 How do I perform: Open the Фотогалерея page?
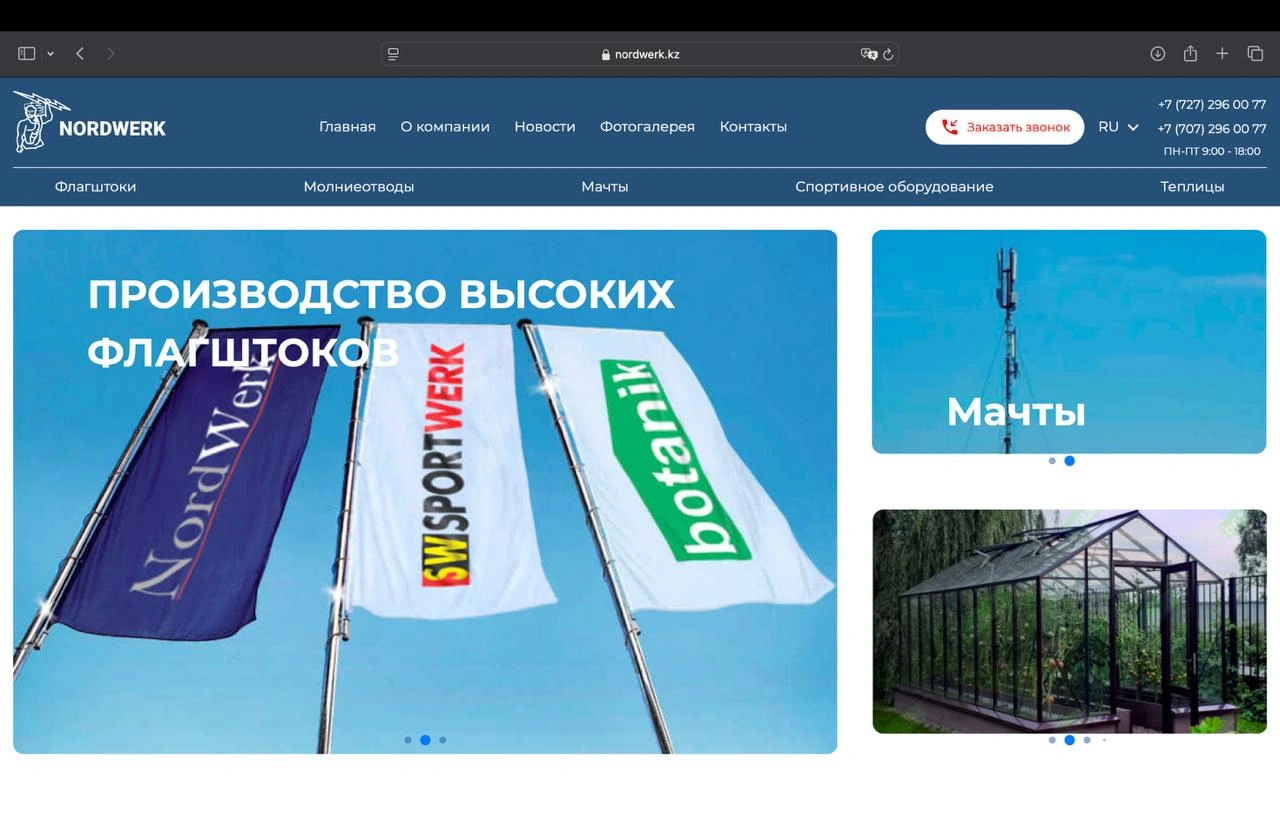pyautogui.click(x=647, y=127)
